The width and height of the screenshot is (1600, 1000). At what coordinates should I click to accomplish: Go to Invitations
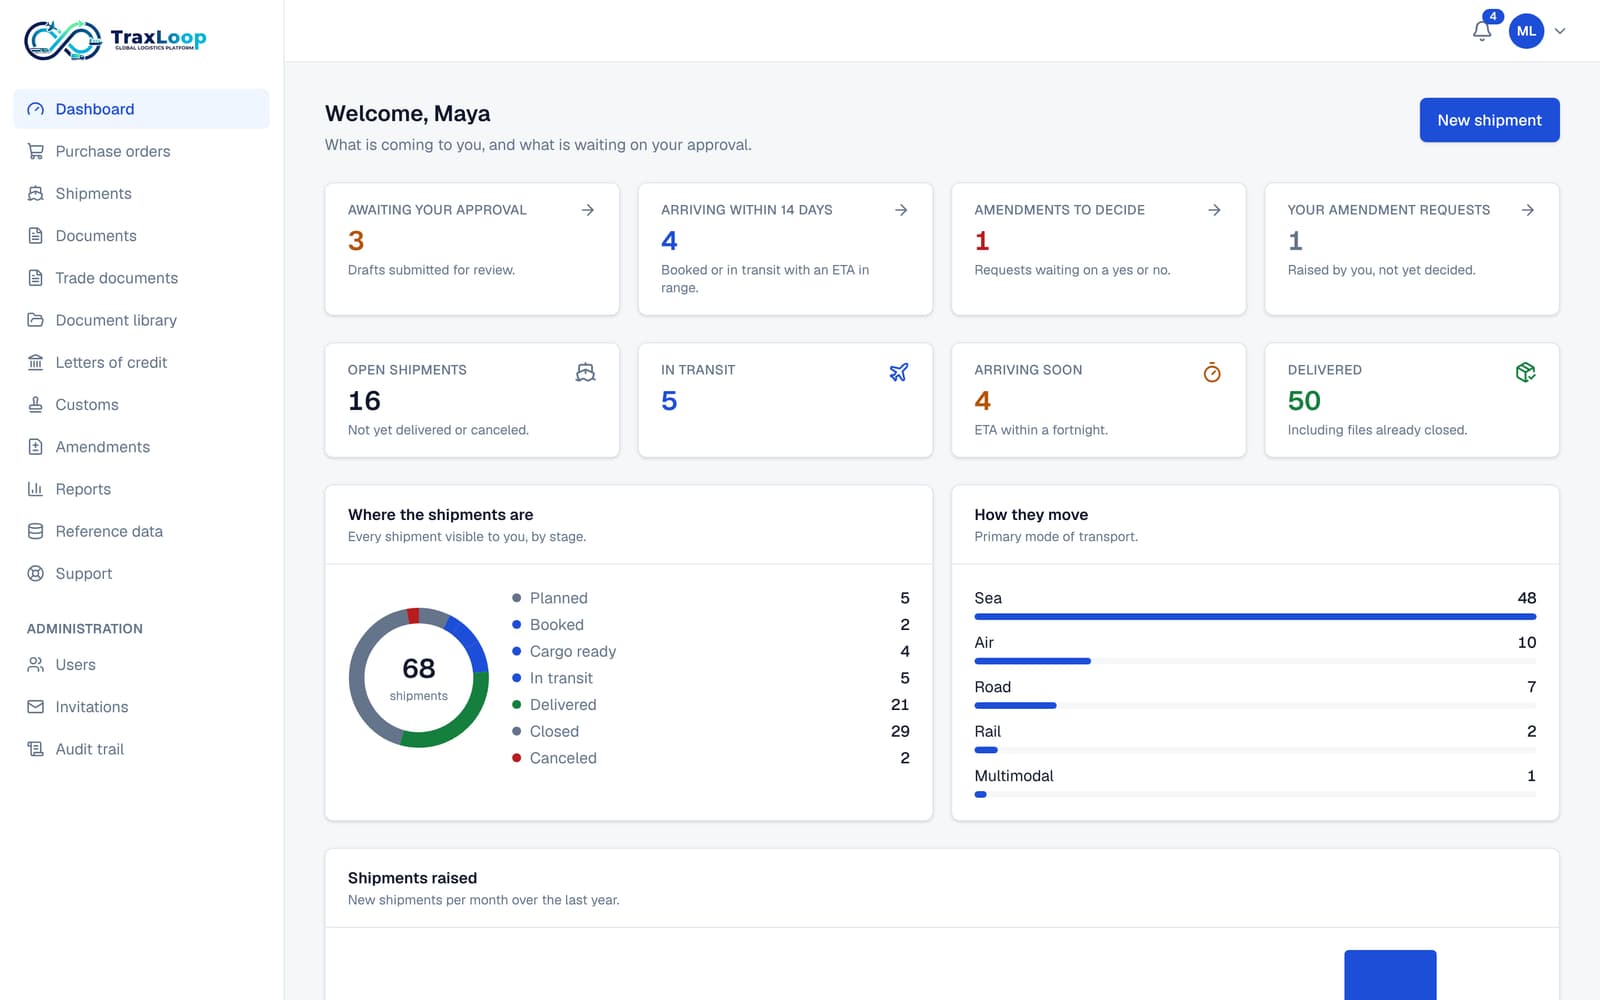click(141, 707)
